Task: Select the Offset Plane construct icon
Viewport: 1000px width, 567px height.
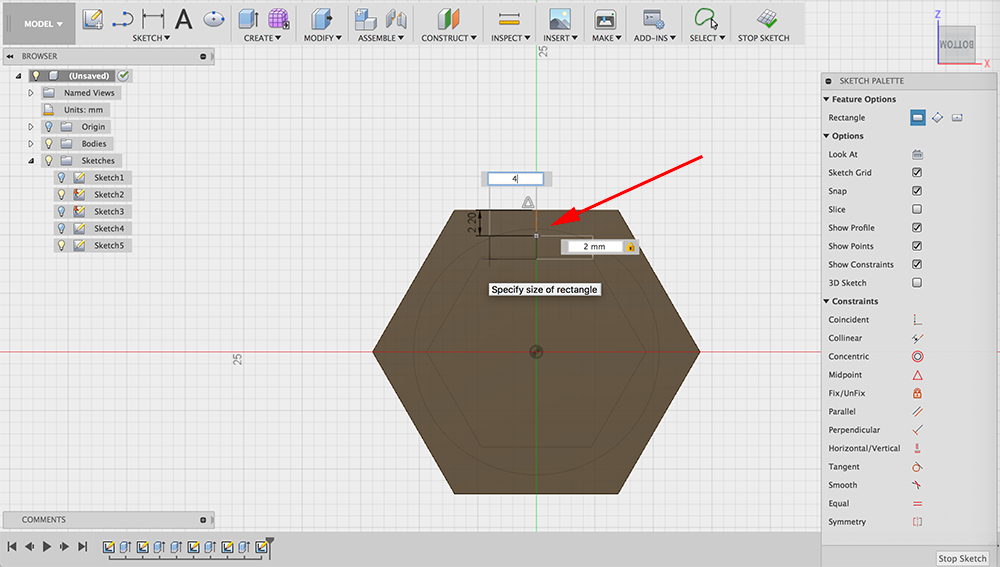Action: coord(449,19)
